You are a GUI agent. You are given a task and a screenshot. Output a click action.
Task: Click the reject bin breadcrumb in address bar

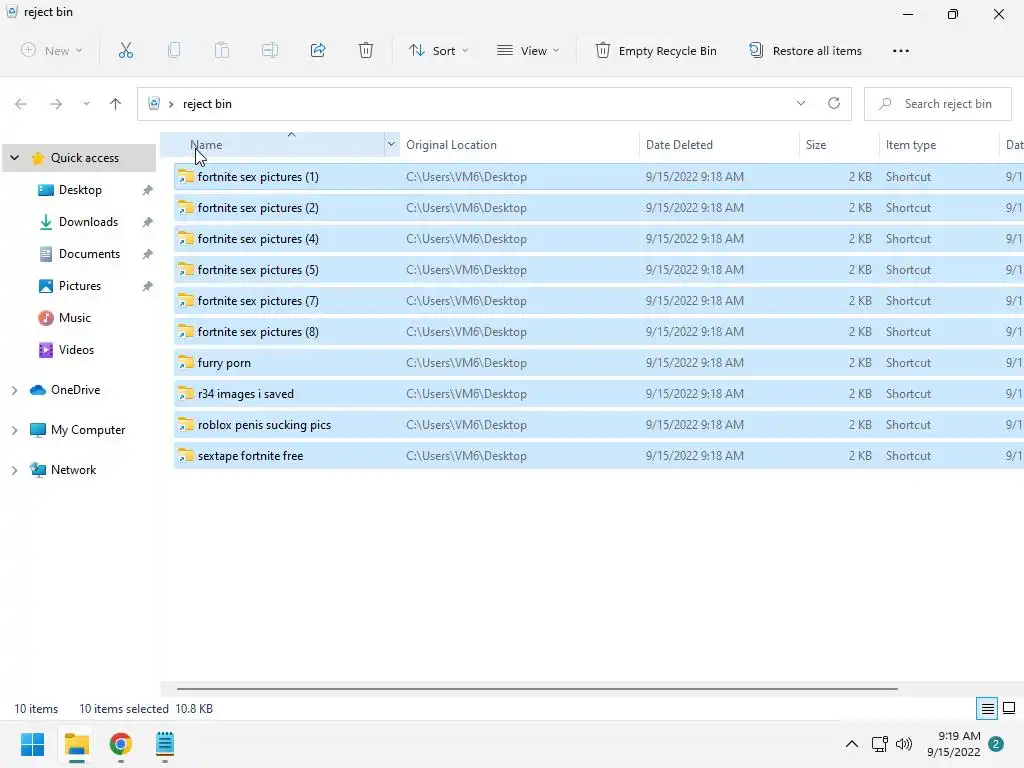pos(207,104)
